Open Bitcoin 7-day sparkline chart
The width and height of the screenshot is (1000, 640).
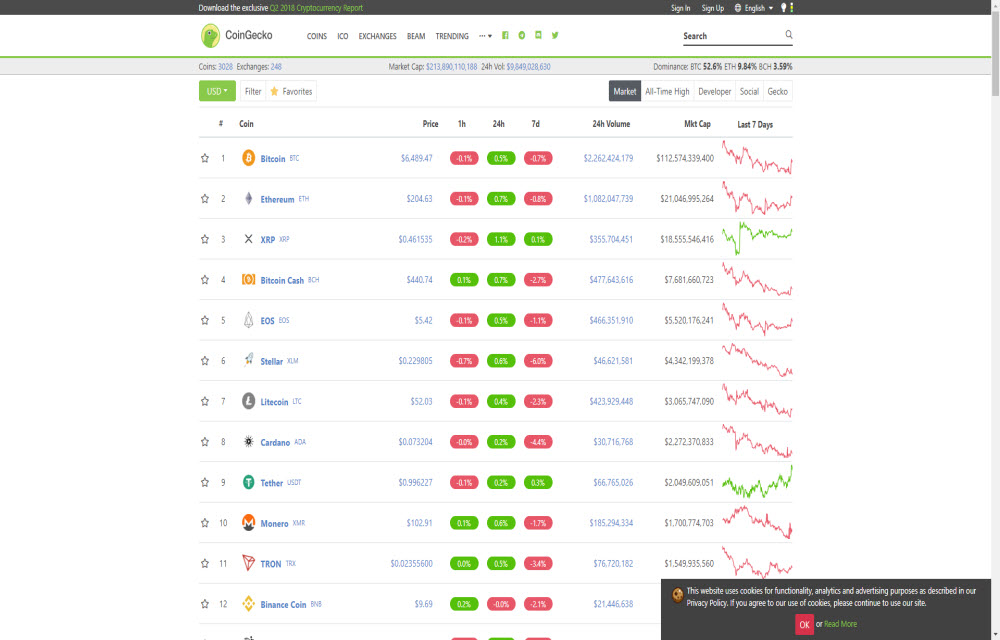point(757,157)
